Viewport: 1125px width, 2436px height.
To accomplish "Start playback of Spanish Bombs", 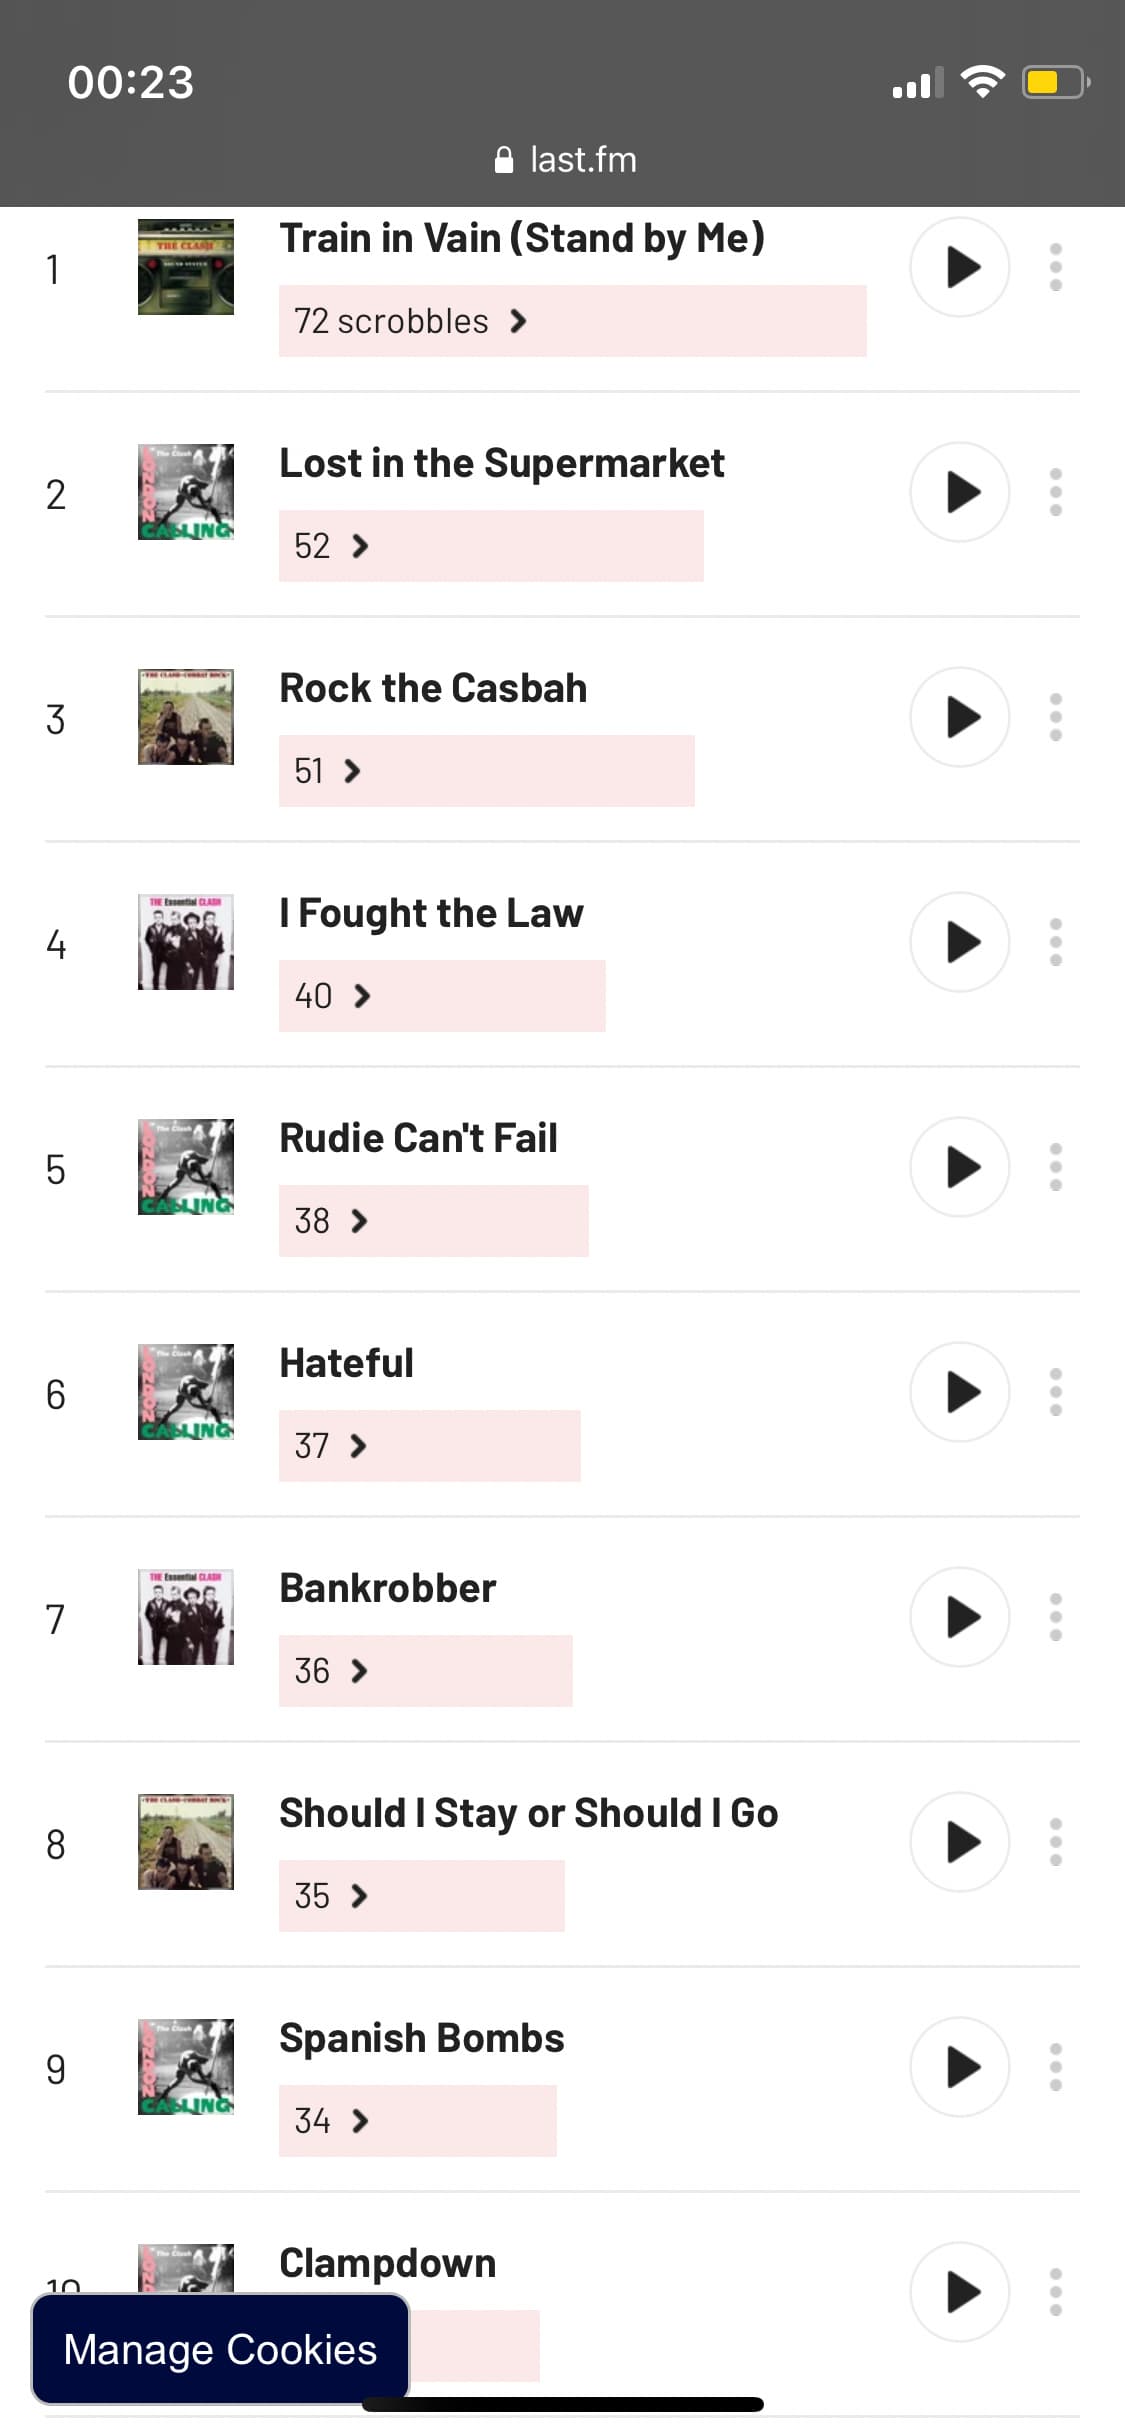I will point(959,2067).
